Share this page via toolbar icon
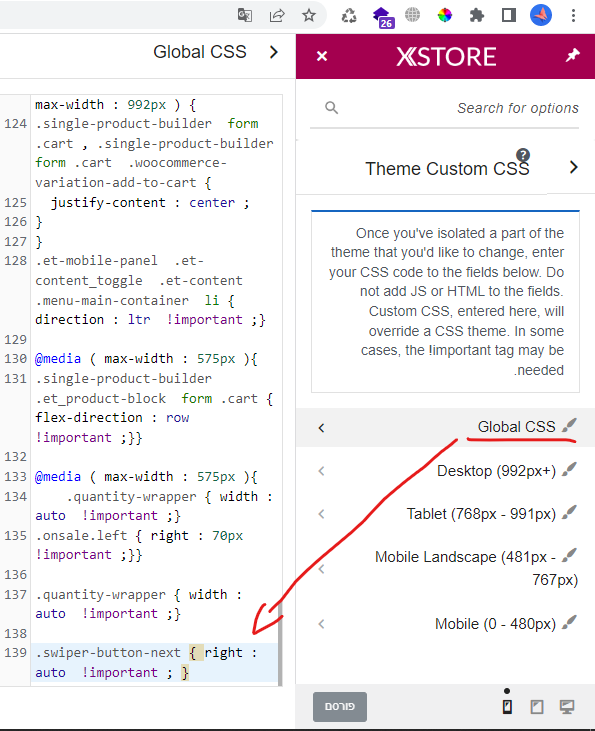The image size is (595, 731). 277,15
